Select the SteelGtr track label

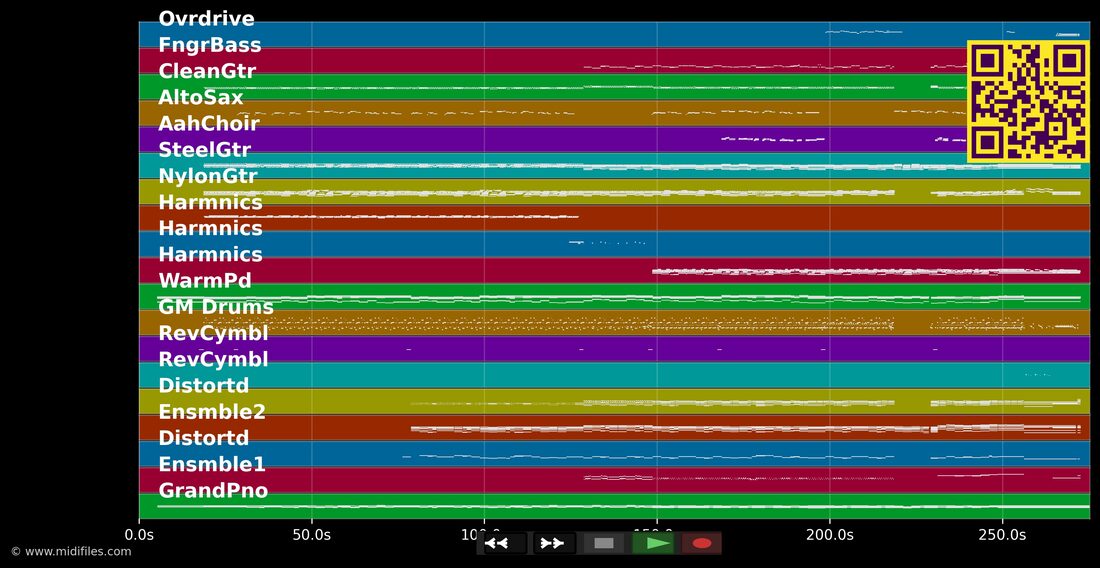pyautogui.click(x=205, y=149)
